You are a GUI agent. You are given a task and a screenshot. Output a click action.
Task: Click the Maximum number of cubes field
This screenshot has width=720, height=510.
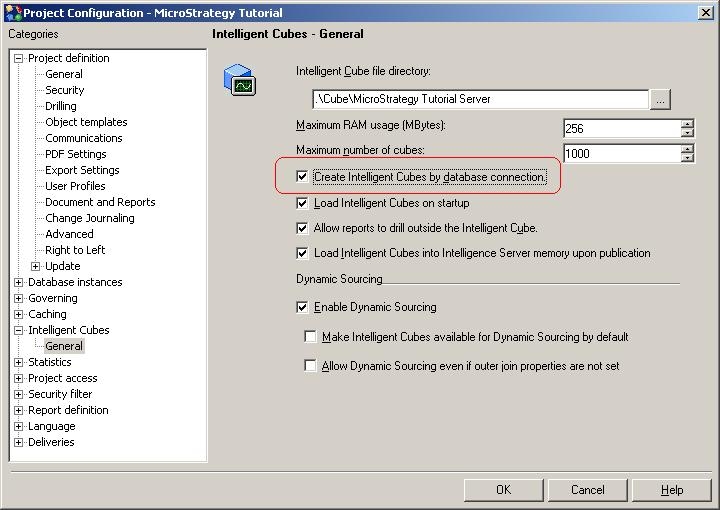tap(622, 154)
